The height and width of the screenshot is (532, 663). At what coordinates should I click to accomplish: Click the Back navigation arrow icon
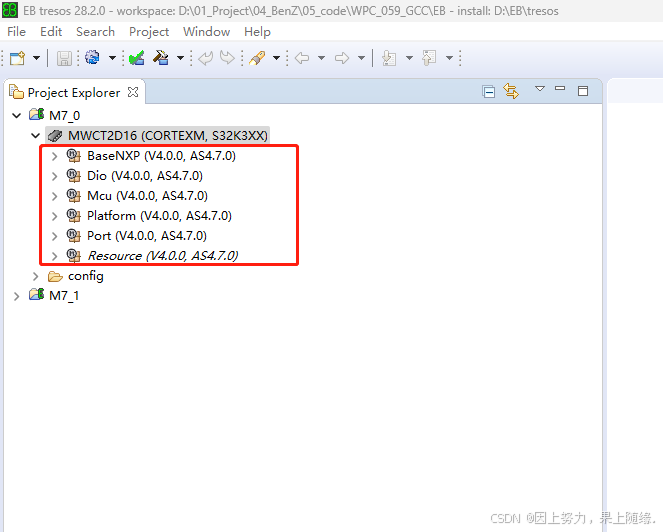click(x=302, y=58)
